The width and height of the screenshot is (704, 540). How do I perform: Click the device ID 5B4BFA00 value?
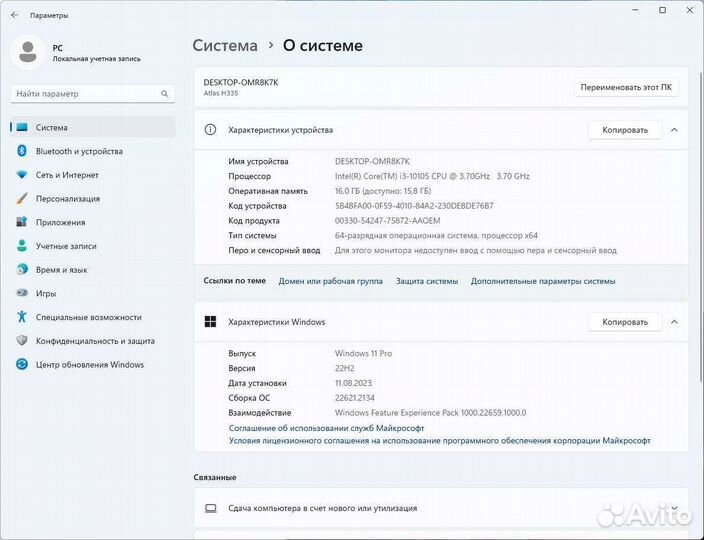414,206
